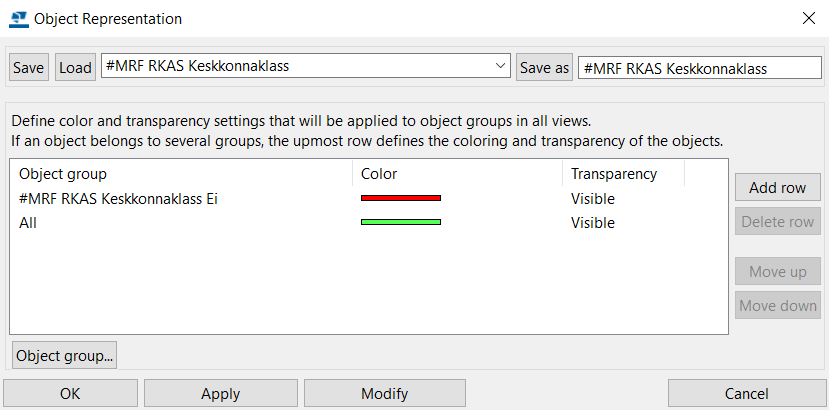Image resolution: width=829 pixels, height=410 pixels.
Task: Open the green color swatch for All
Action: tap(401, 222)
